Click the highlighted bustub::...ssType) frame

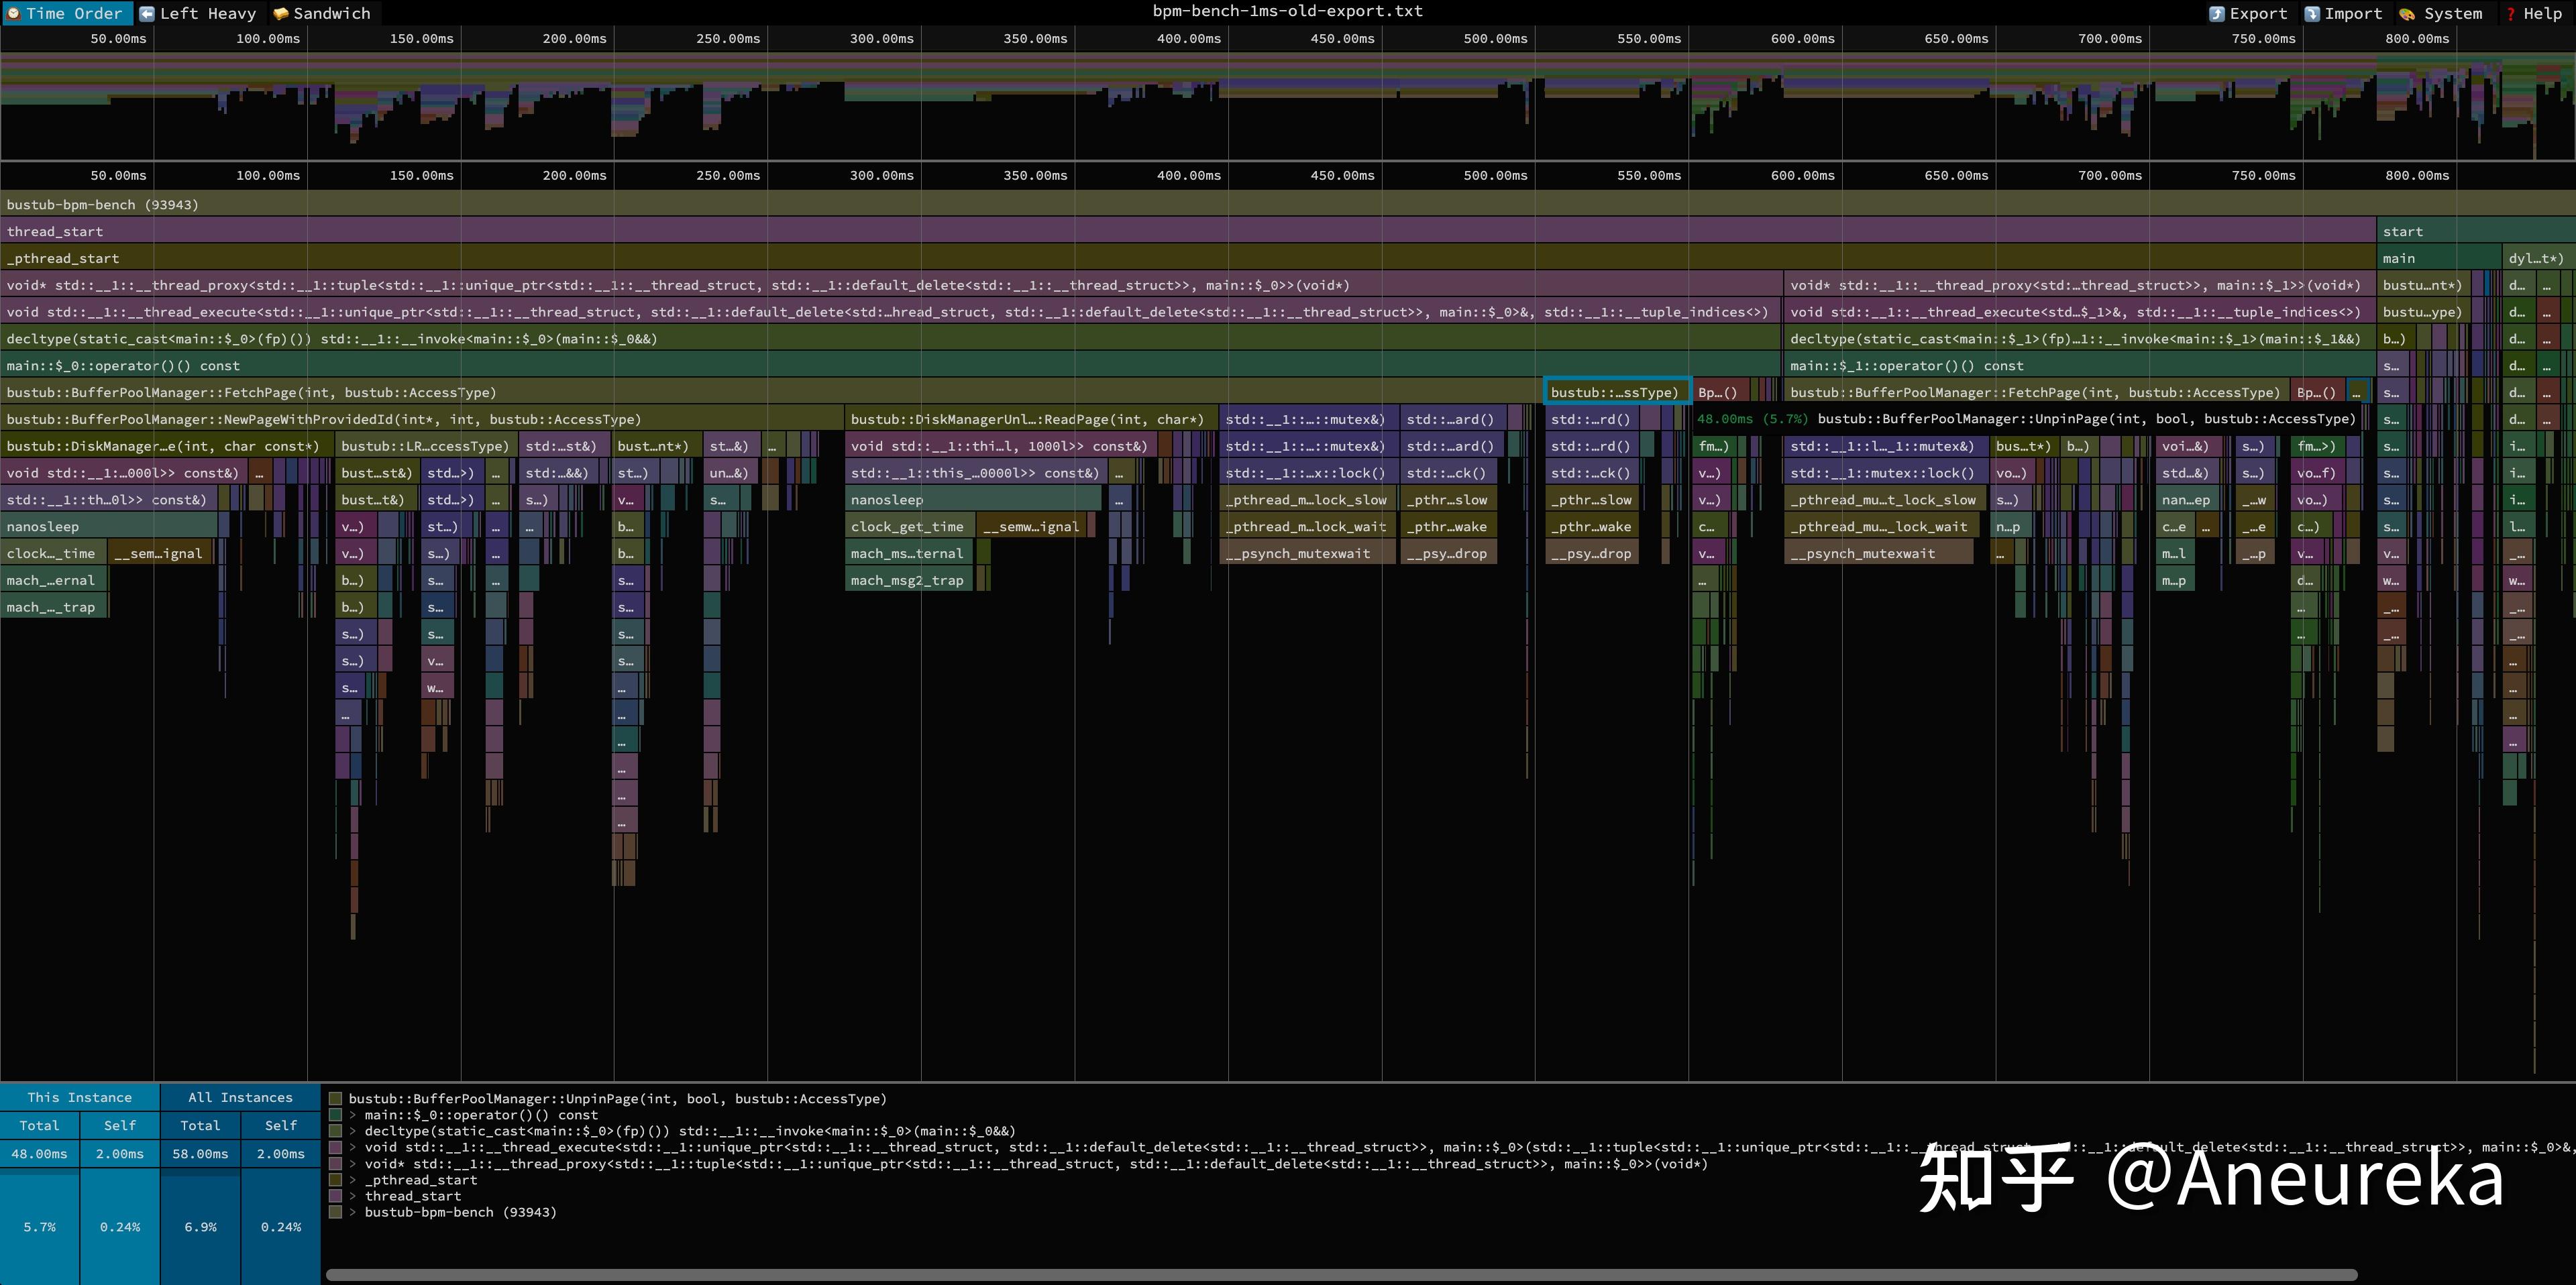1617,392
